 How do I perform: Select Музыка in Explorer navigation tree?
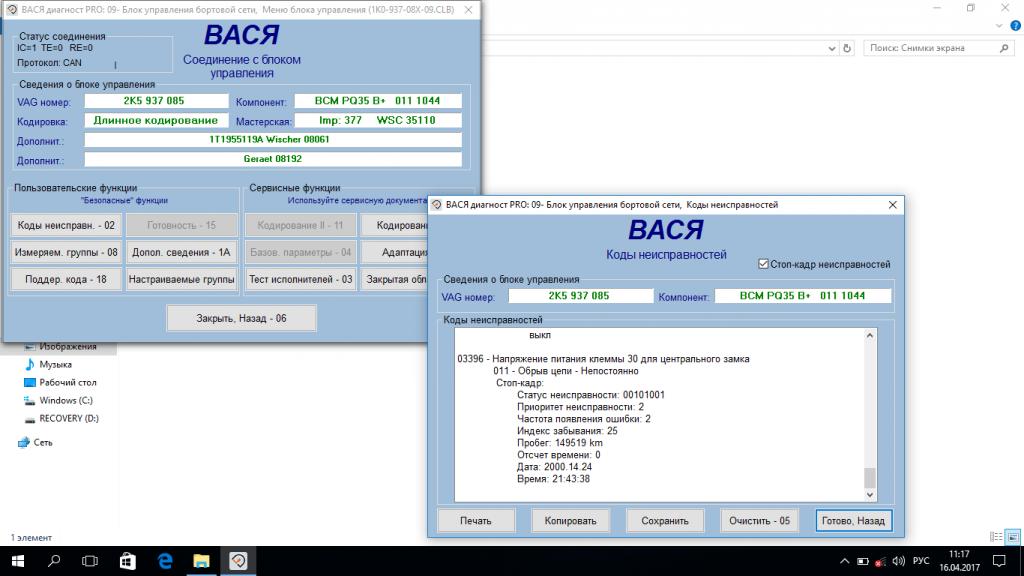[56, 364]
